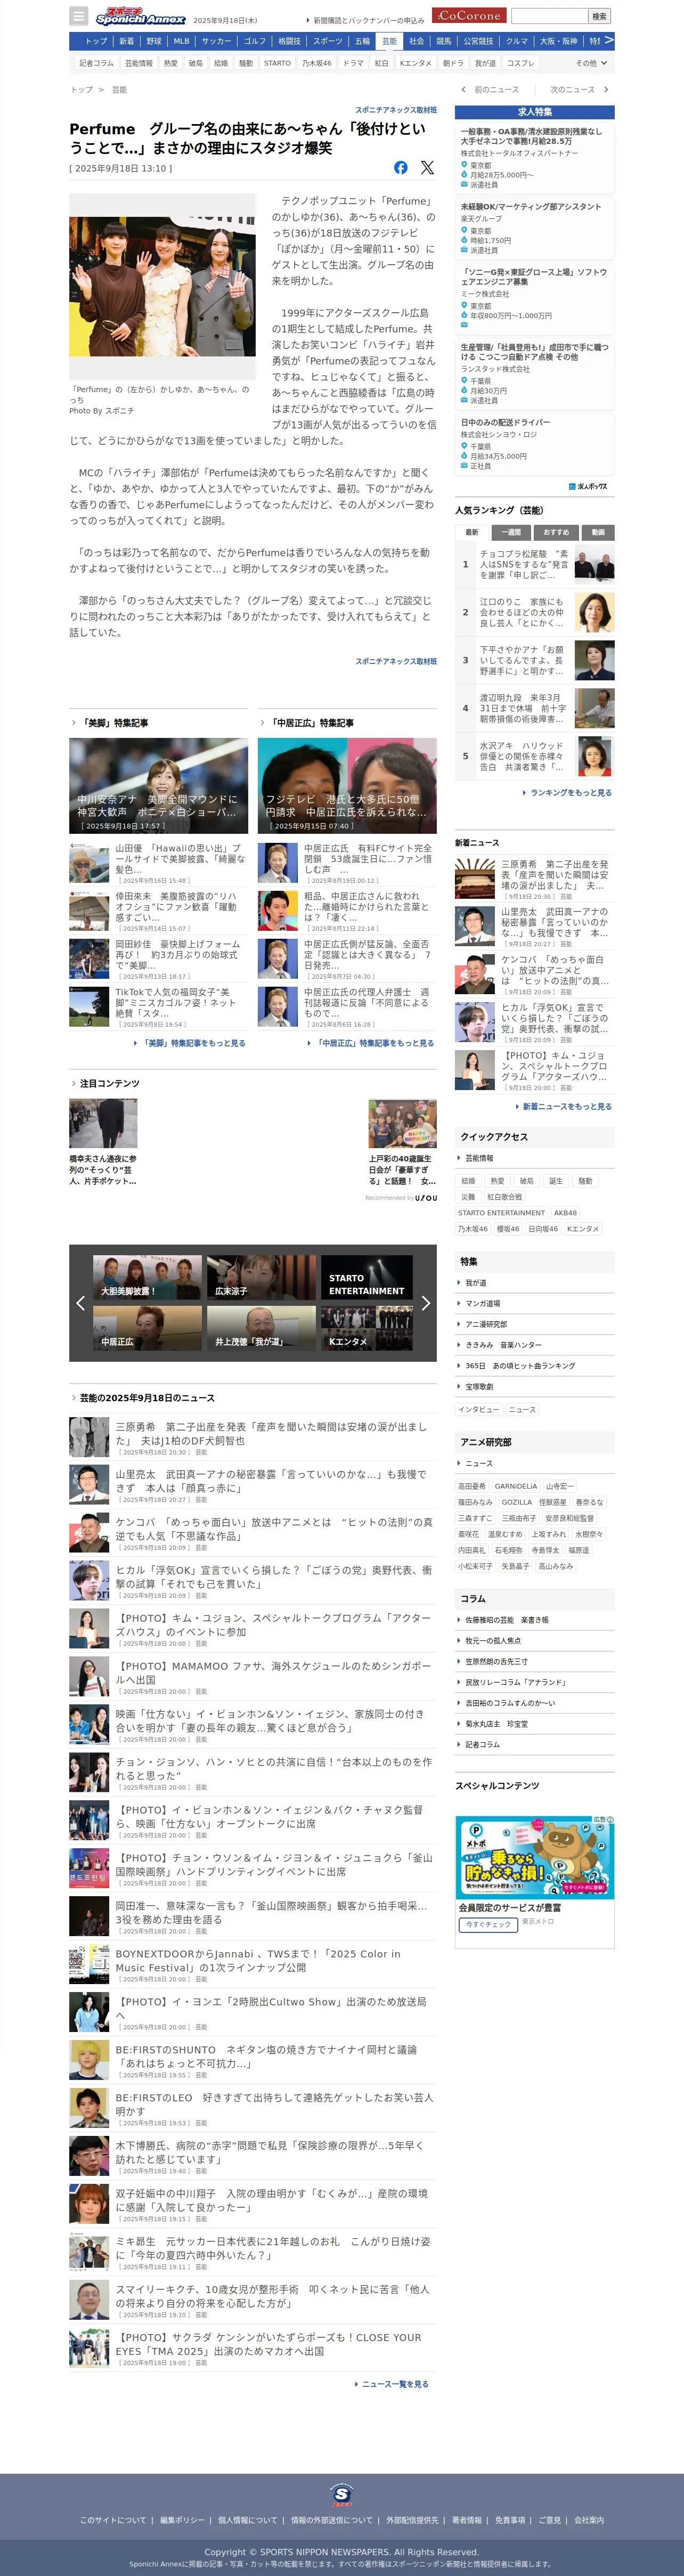
Task: Click the インタビュー tag
Action: pyautogui.click(x=478, y=1409)
